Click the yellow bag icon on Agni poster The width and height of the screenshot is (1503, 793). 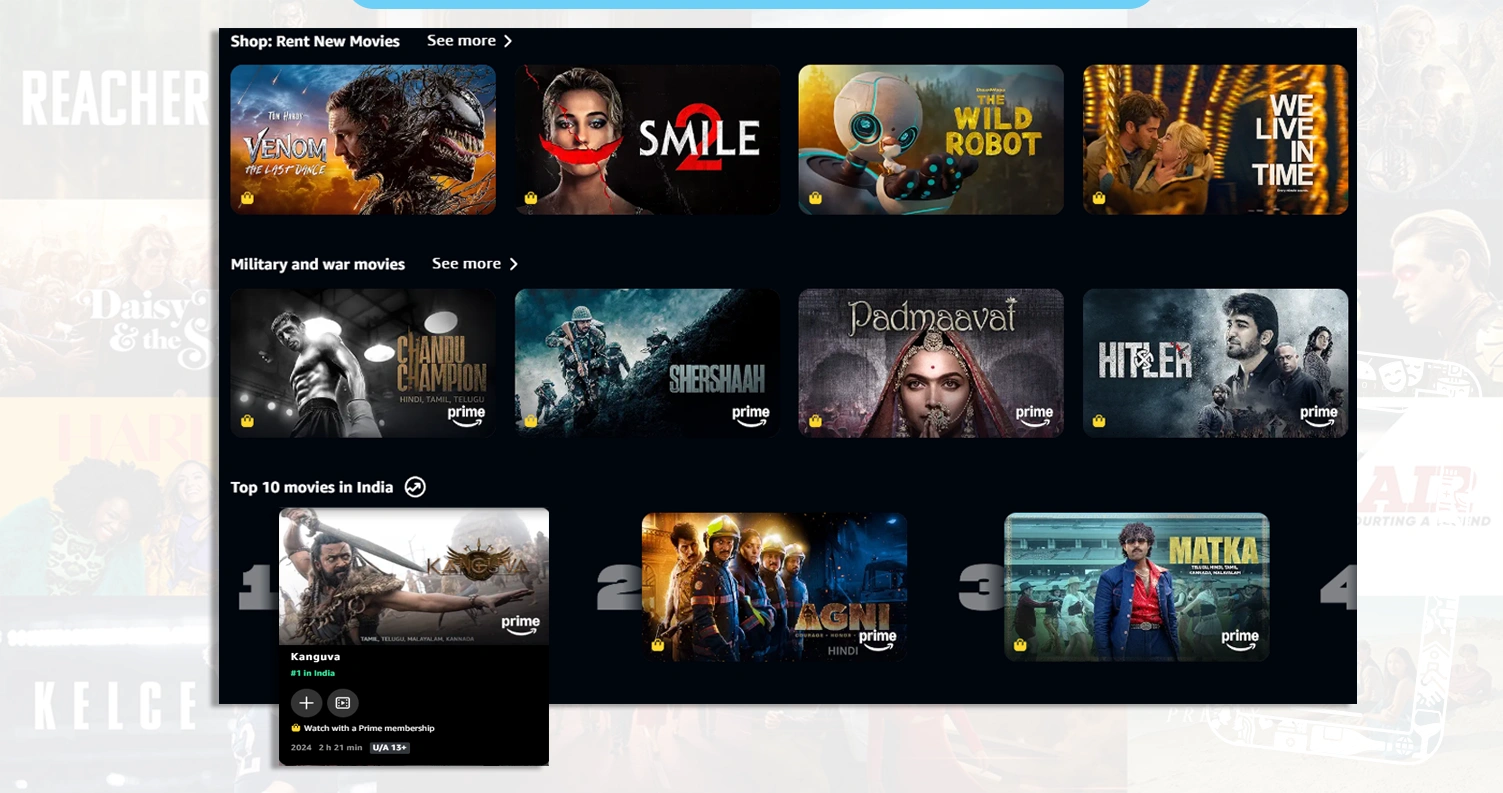point(658,646)
